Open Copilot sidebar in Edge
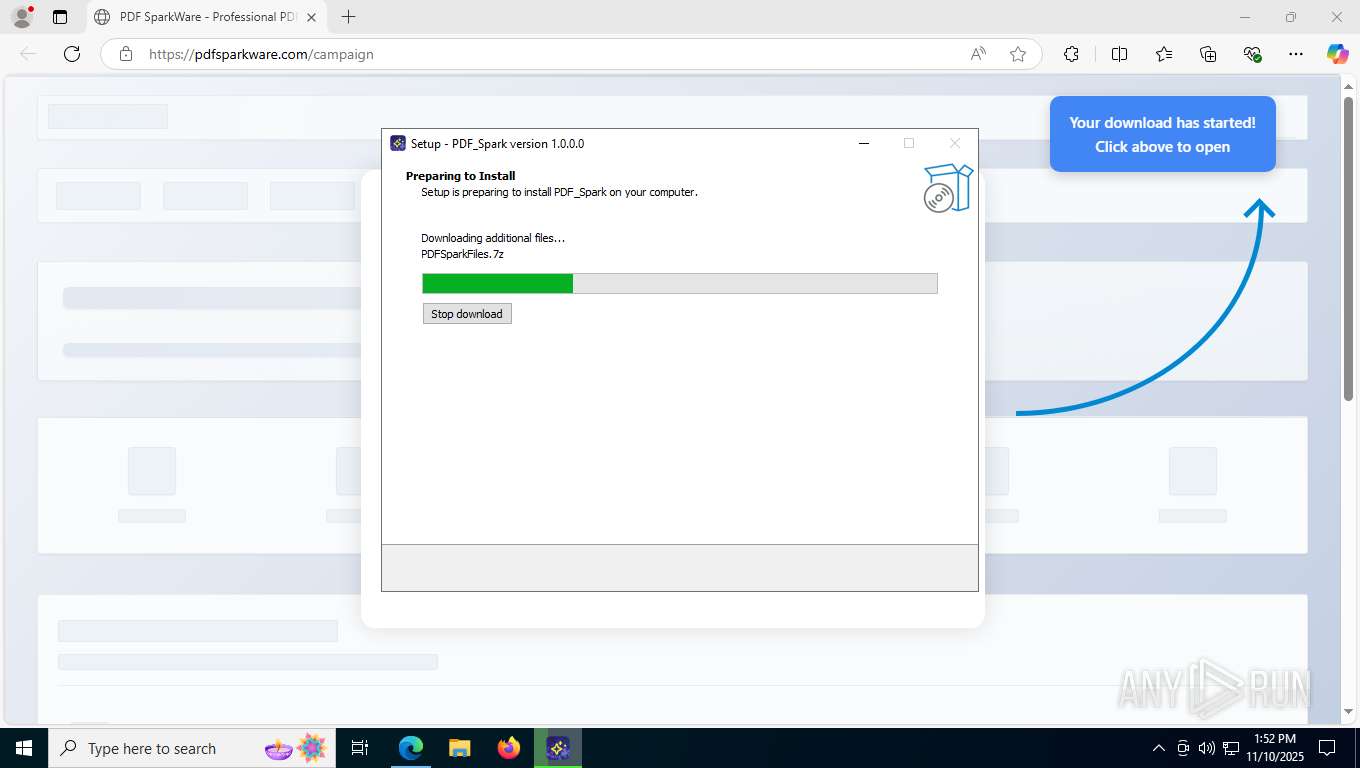This screenshot has height=768, width=1360. pos(1337,54)
